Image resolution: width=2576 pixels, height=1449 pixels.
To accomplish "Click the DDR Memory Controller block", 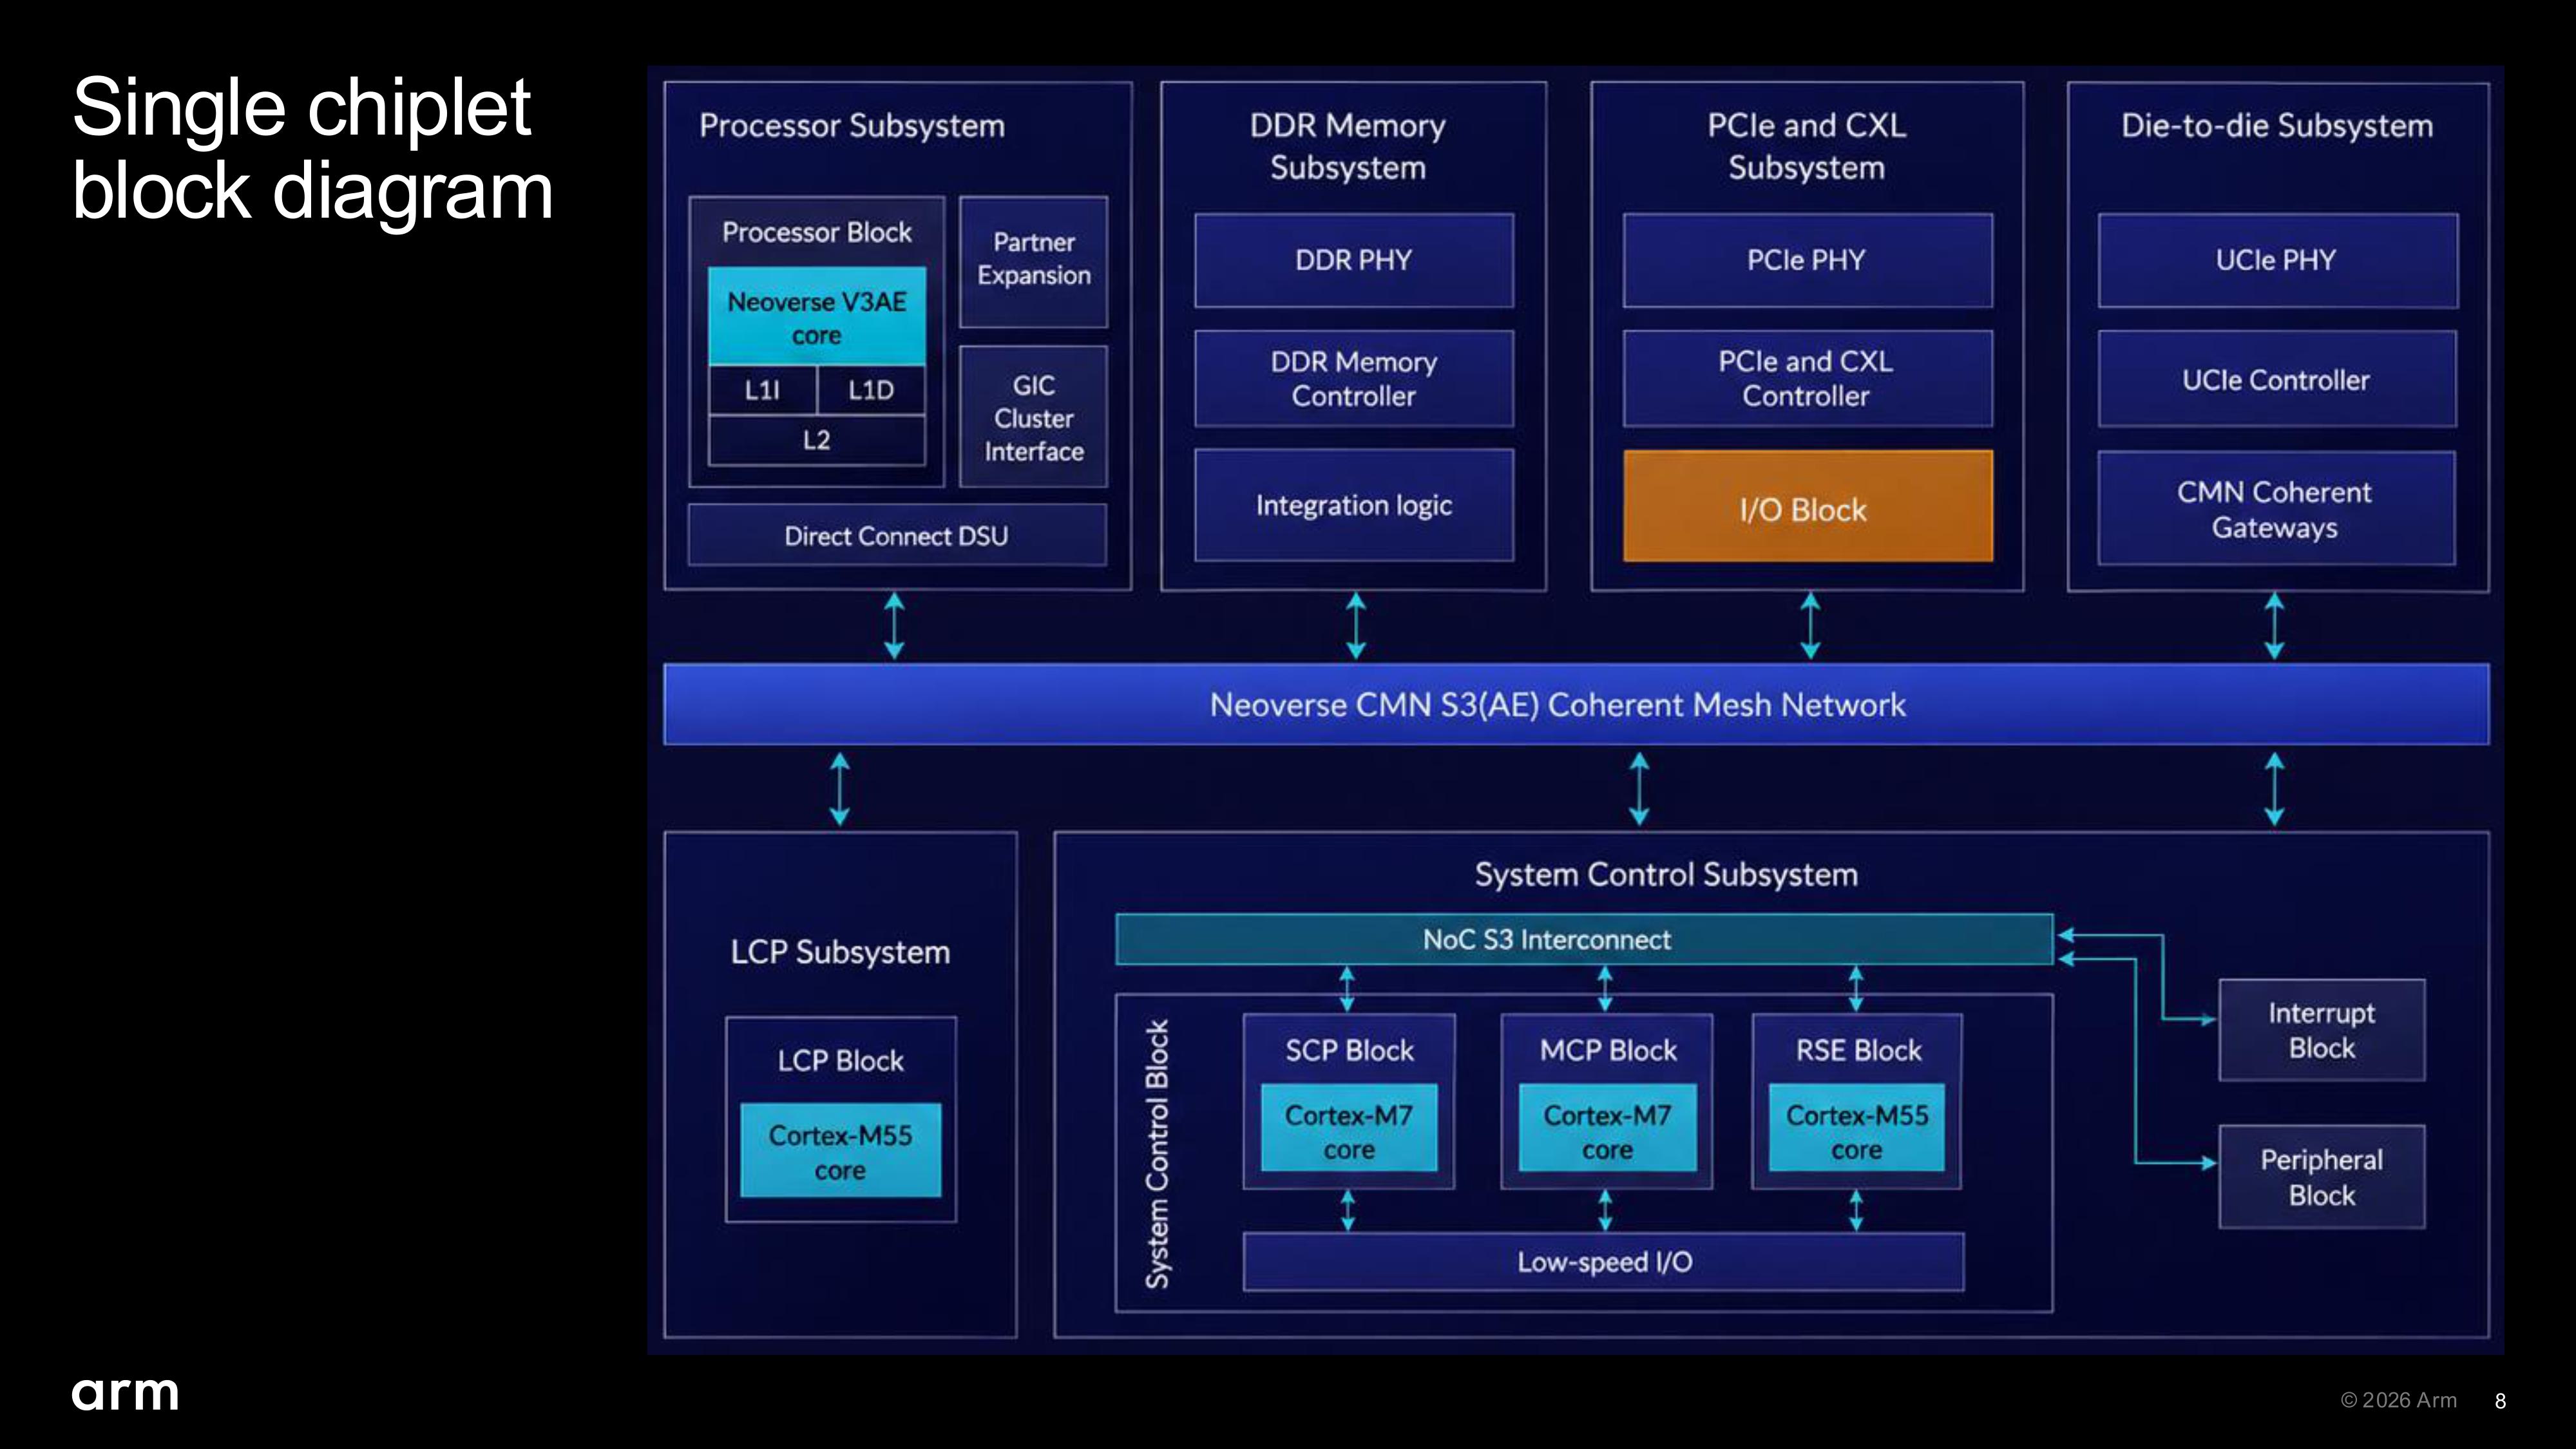I will (1354, 378).
